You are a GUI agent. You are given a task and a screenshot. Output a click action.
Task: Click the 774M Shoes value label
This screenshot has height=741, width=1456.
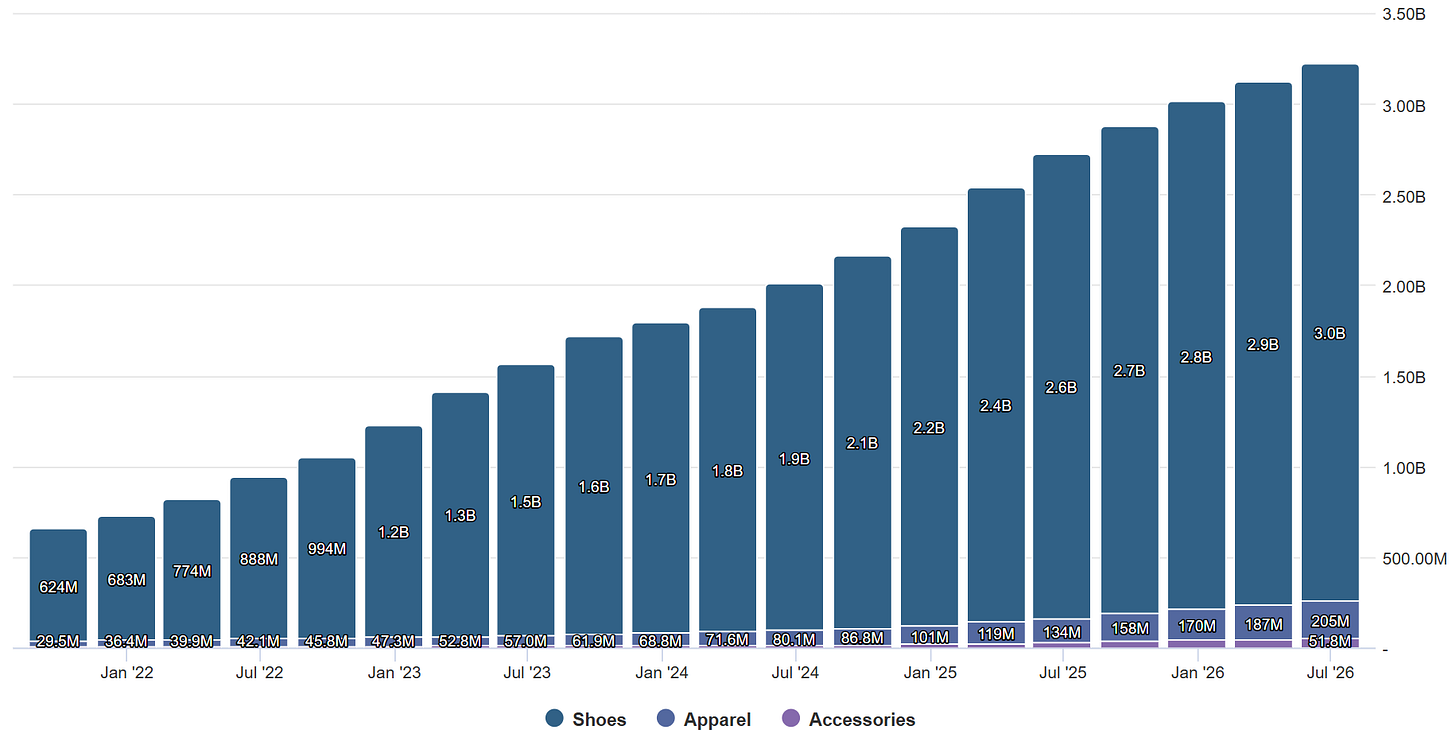pyautogui.click(x=192, y=571)
